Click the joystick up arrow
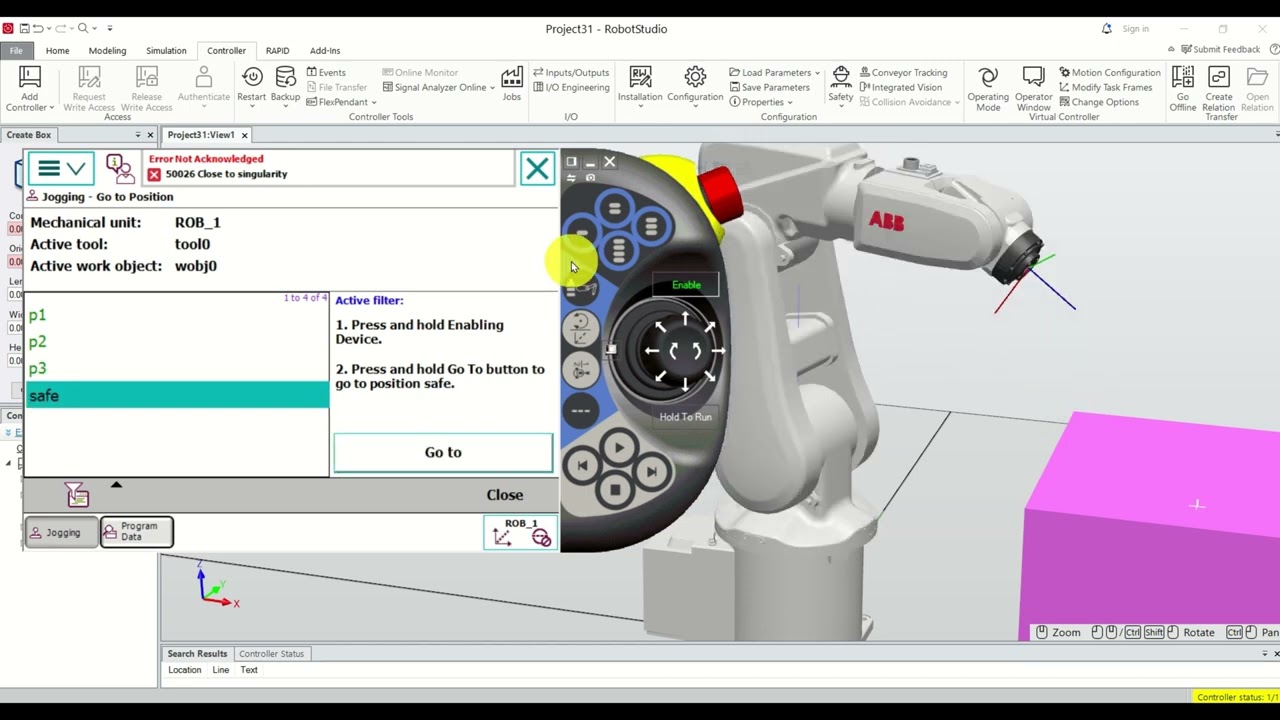Screen dimensions: 1280x720 (685, 319)
